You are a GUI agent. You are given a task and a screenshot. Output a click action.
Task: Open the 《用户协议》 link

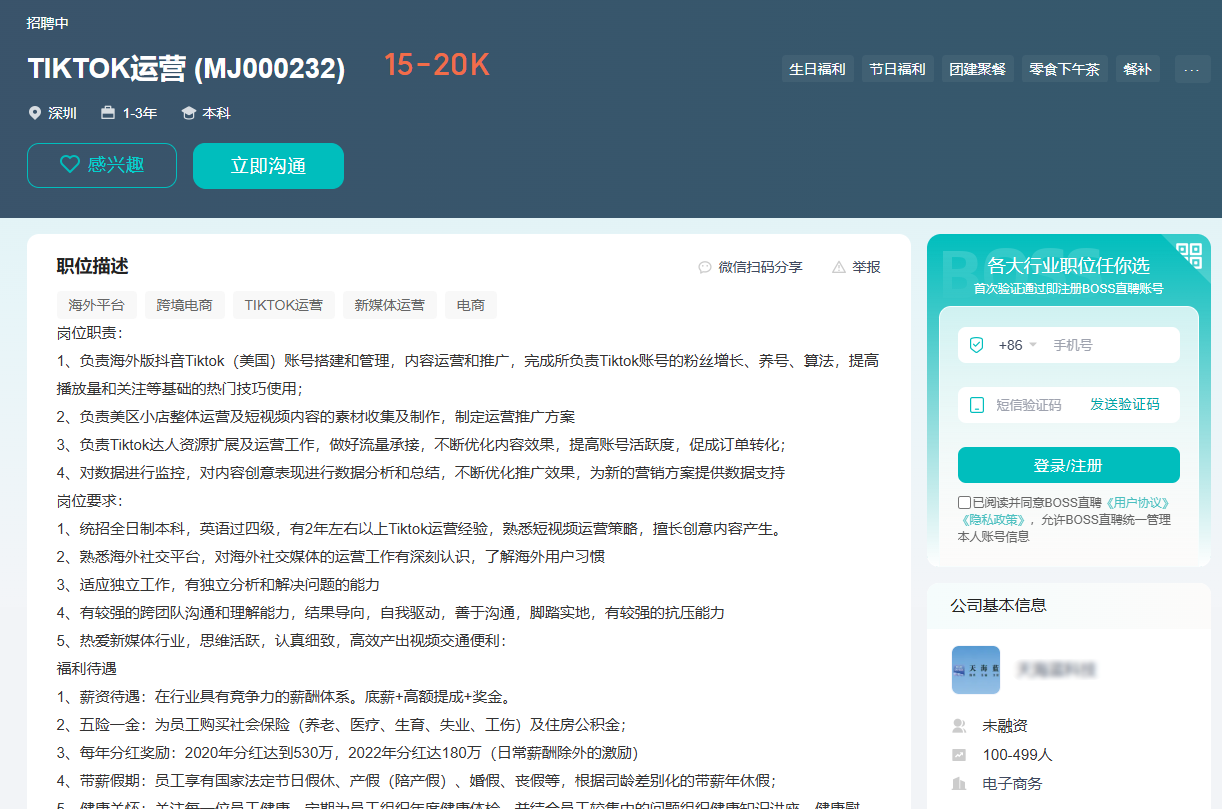pyautogui.click(x=1135, y=502)
